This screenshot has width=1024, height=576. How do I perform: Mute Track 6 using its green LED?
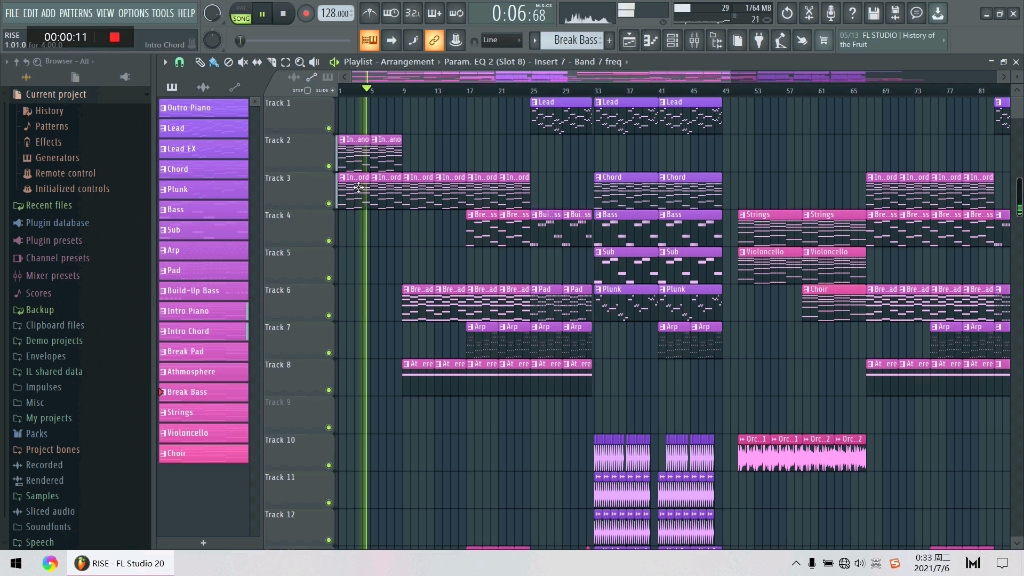[328, 316]
